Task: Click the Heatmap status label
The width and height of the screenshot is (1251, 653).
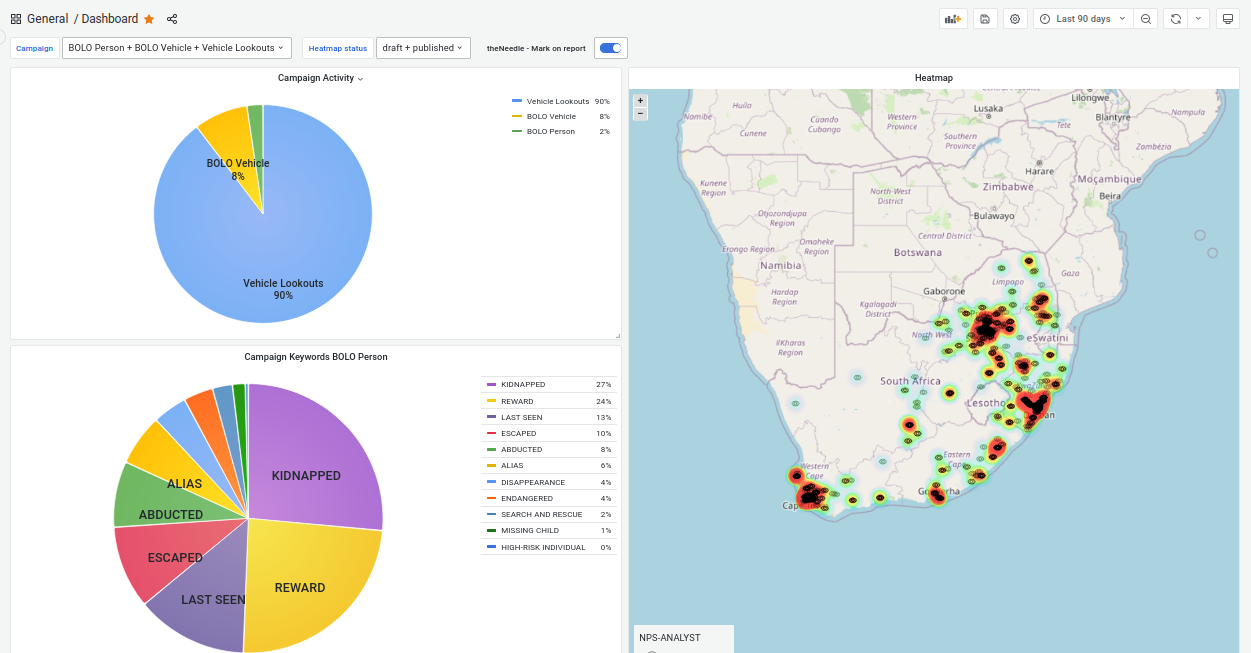Action: 340,47
